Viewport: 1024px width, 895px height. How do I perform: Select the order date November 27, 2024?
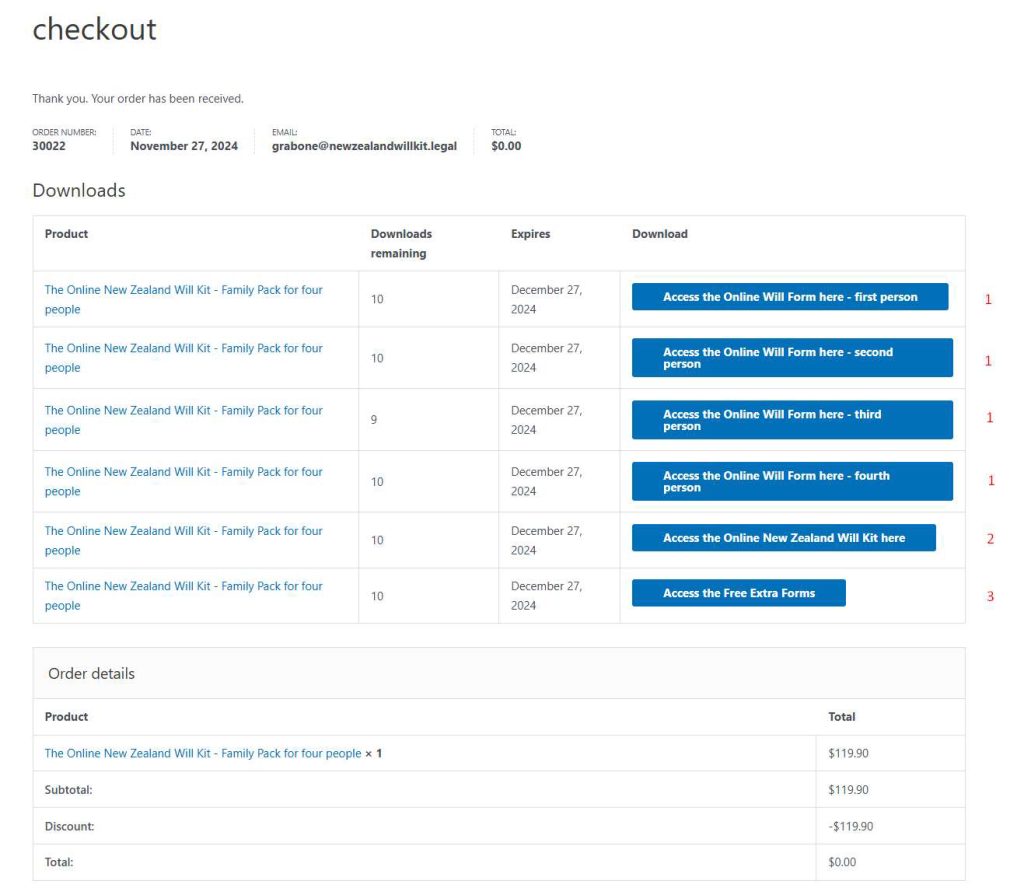[184, 146]
